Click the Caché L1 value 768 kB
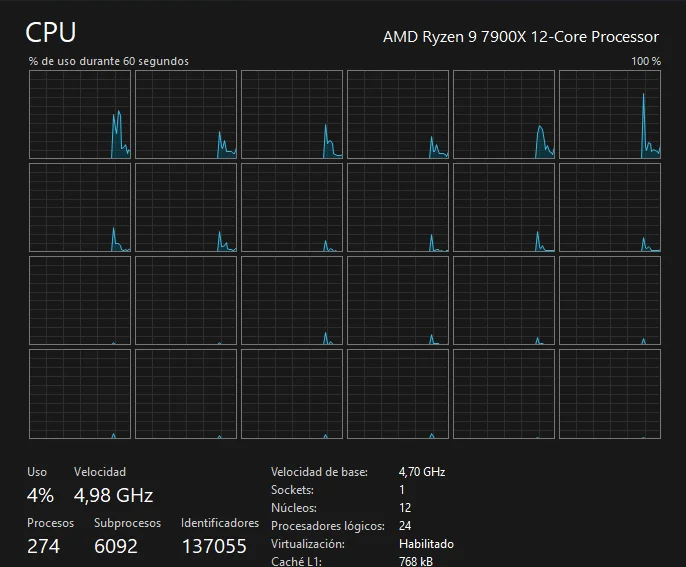Viewport: 686px width, 567px height. pyautogui.click(x=416, y=561)
